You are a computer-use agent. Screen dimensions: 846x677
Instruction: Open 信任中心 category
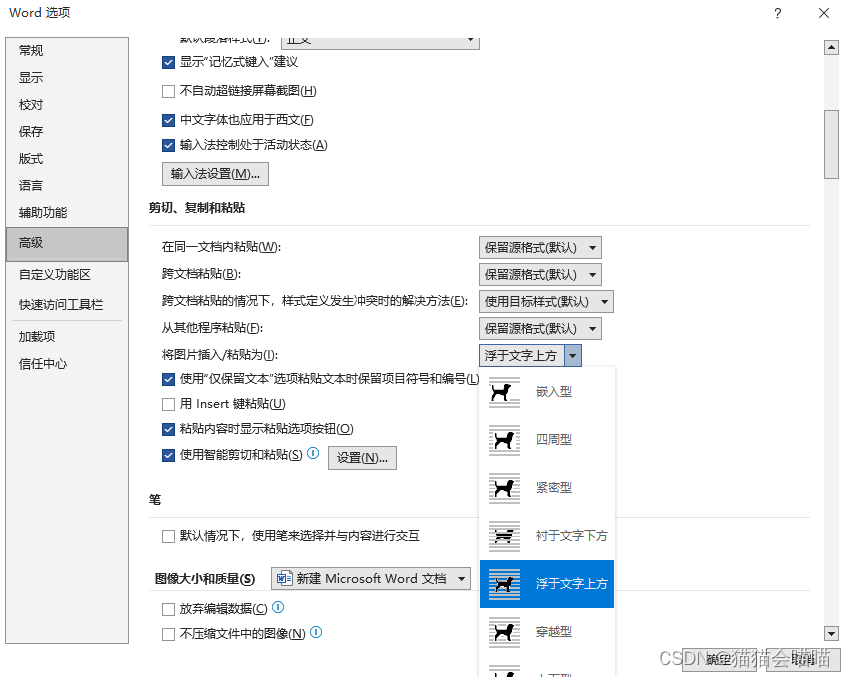click(67, 364)
